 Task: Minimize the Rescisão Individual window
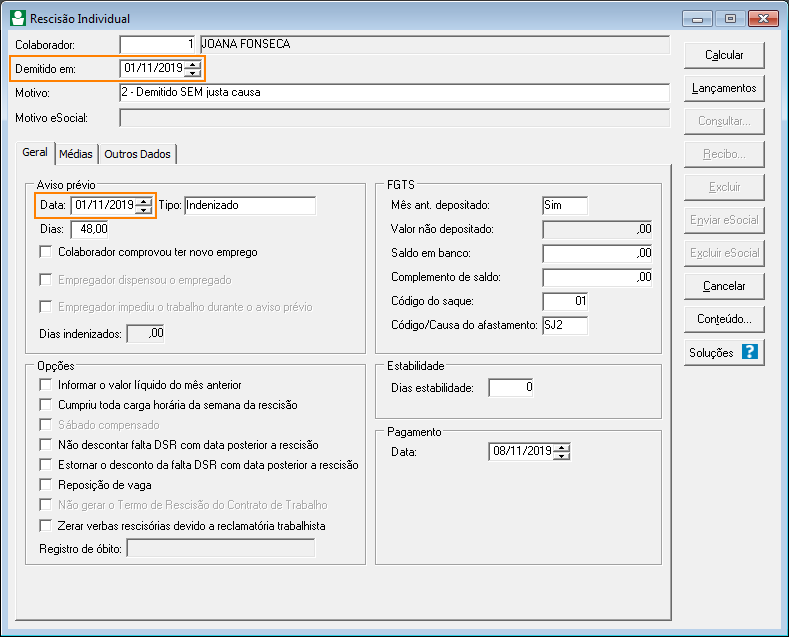tap(697, 19)
